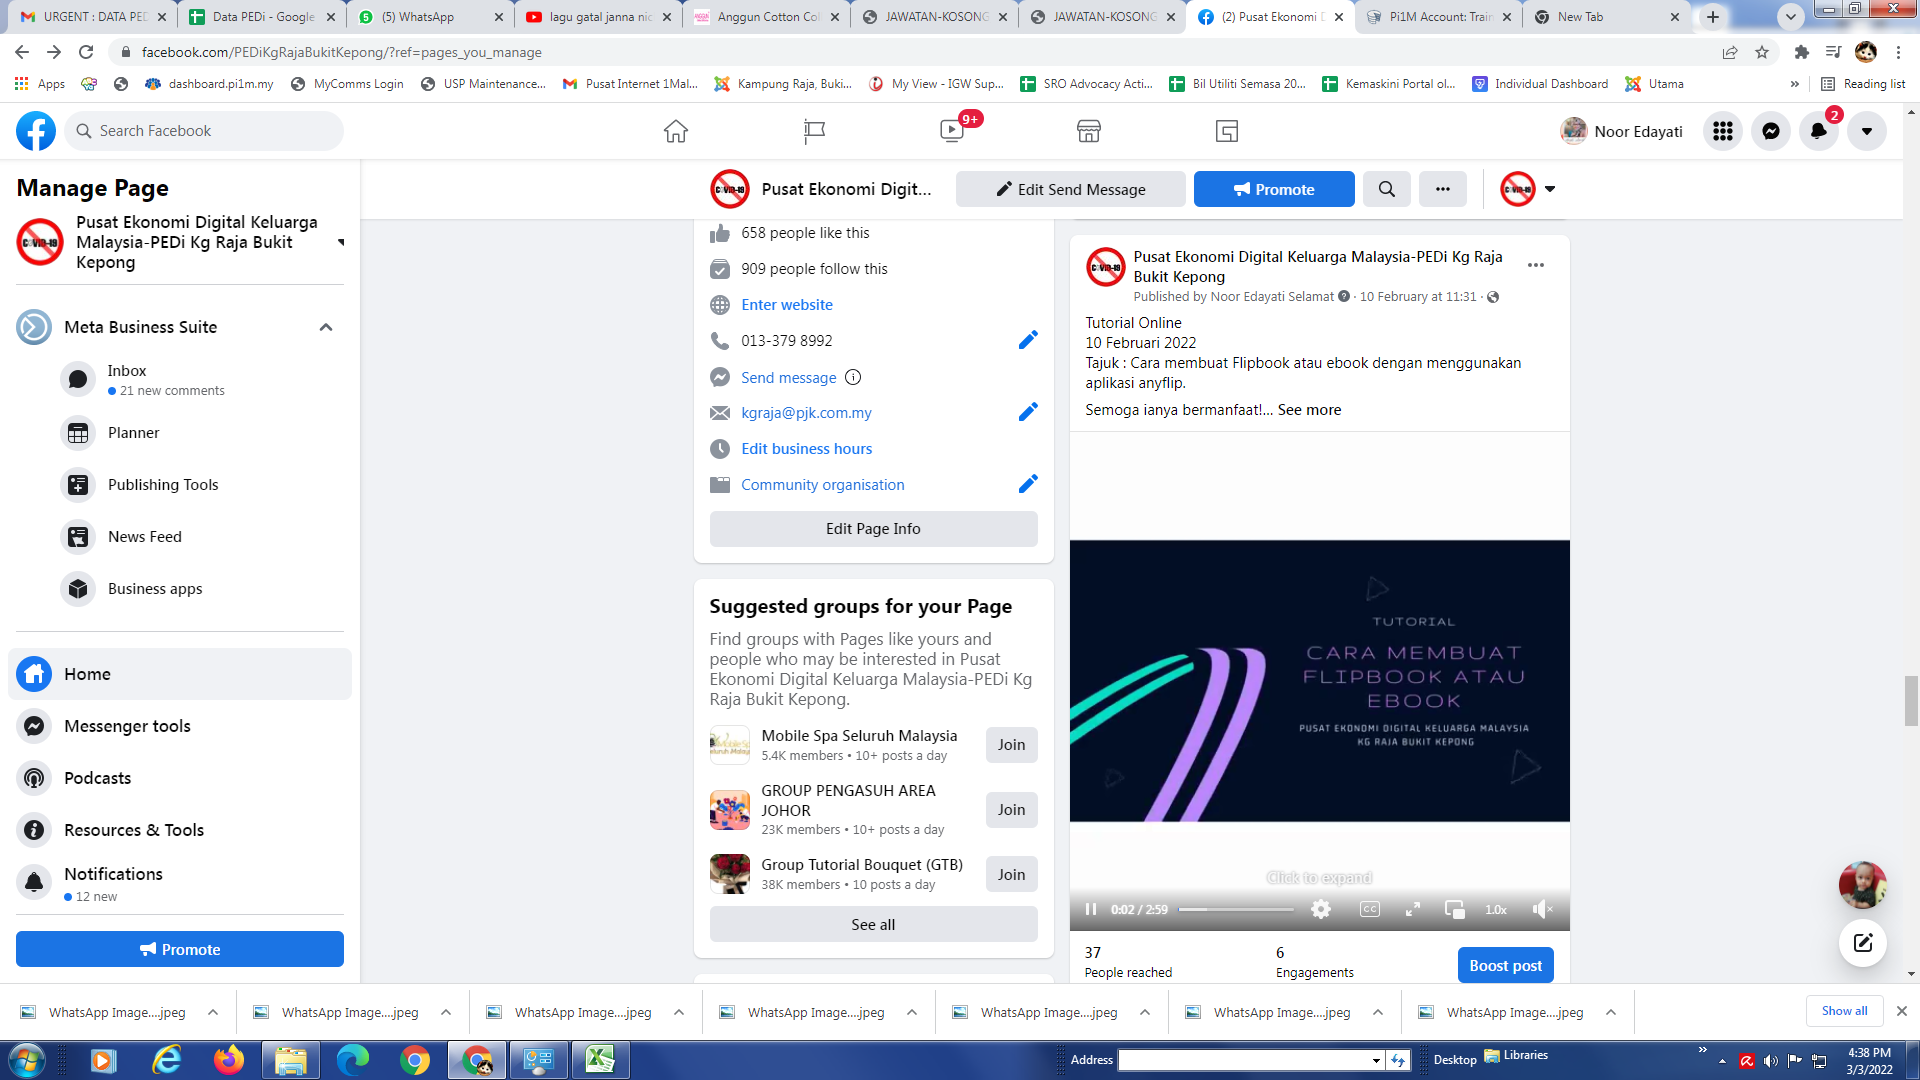Join Mobile Spa Seluruh Malaysia group
This screenshot has width=1920, height=1080.
(1010, 745)
